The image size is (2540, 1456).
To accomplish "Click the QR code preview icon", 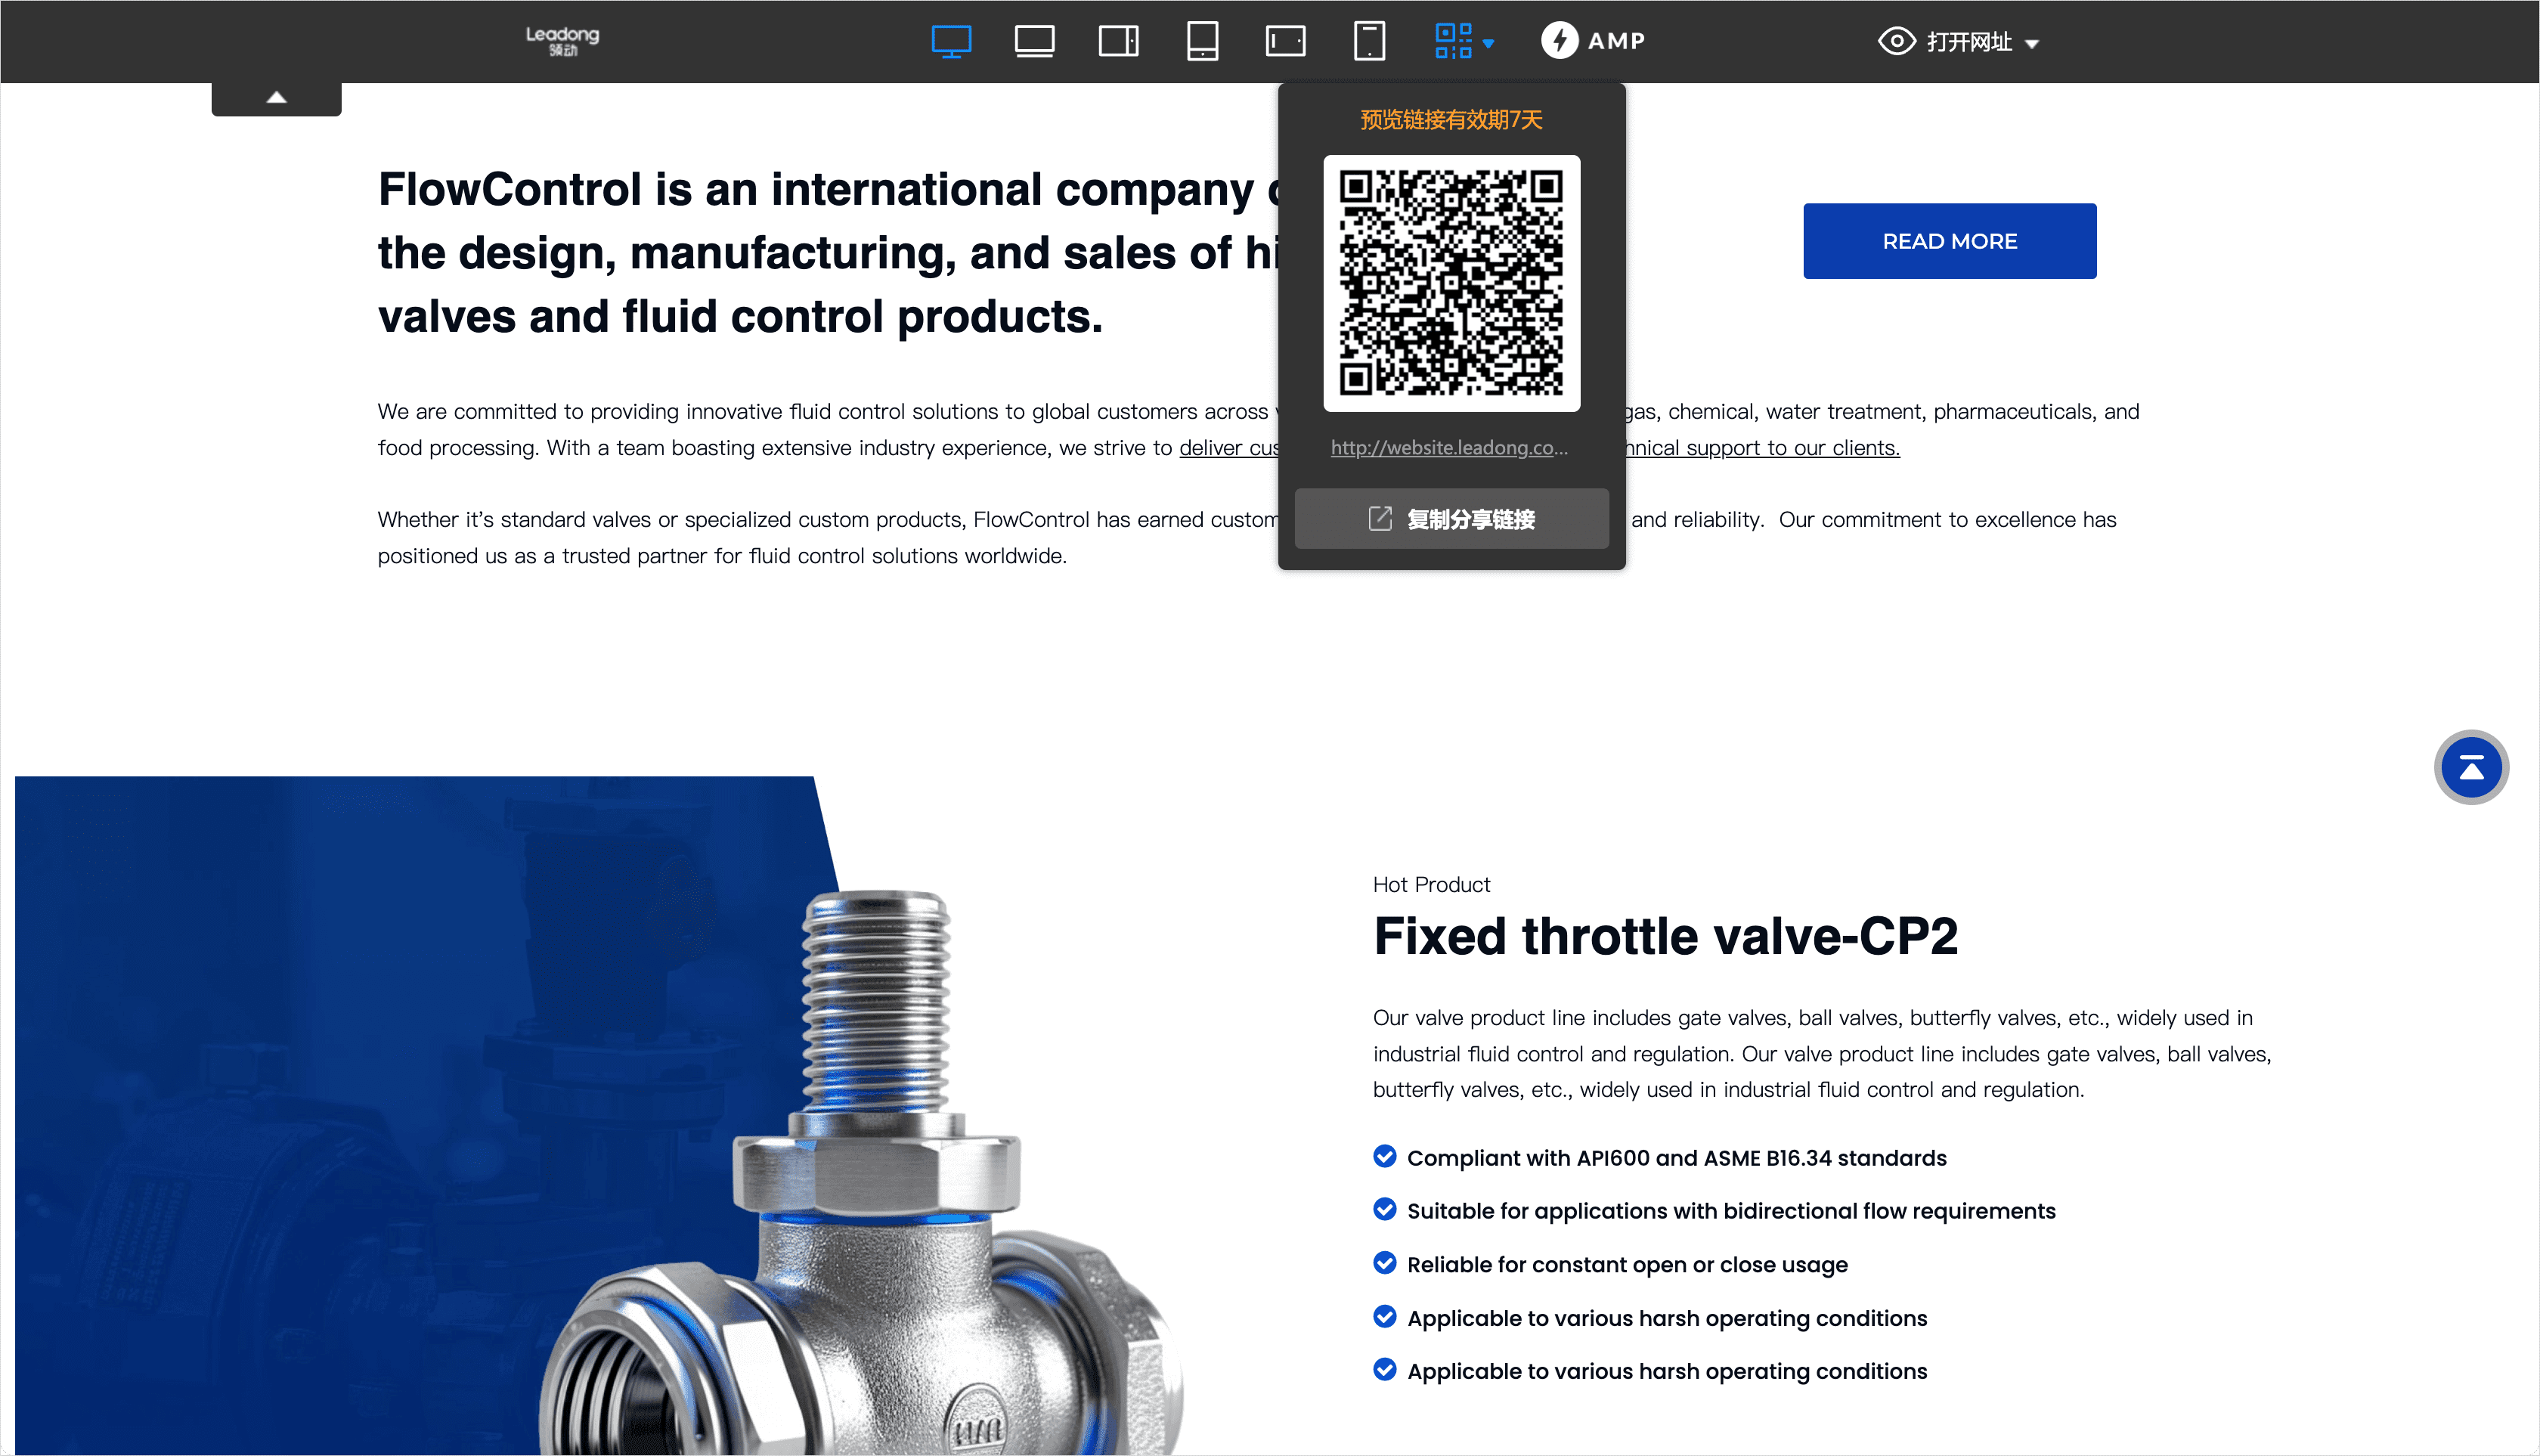I will [x=1453, y=41].
